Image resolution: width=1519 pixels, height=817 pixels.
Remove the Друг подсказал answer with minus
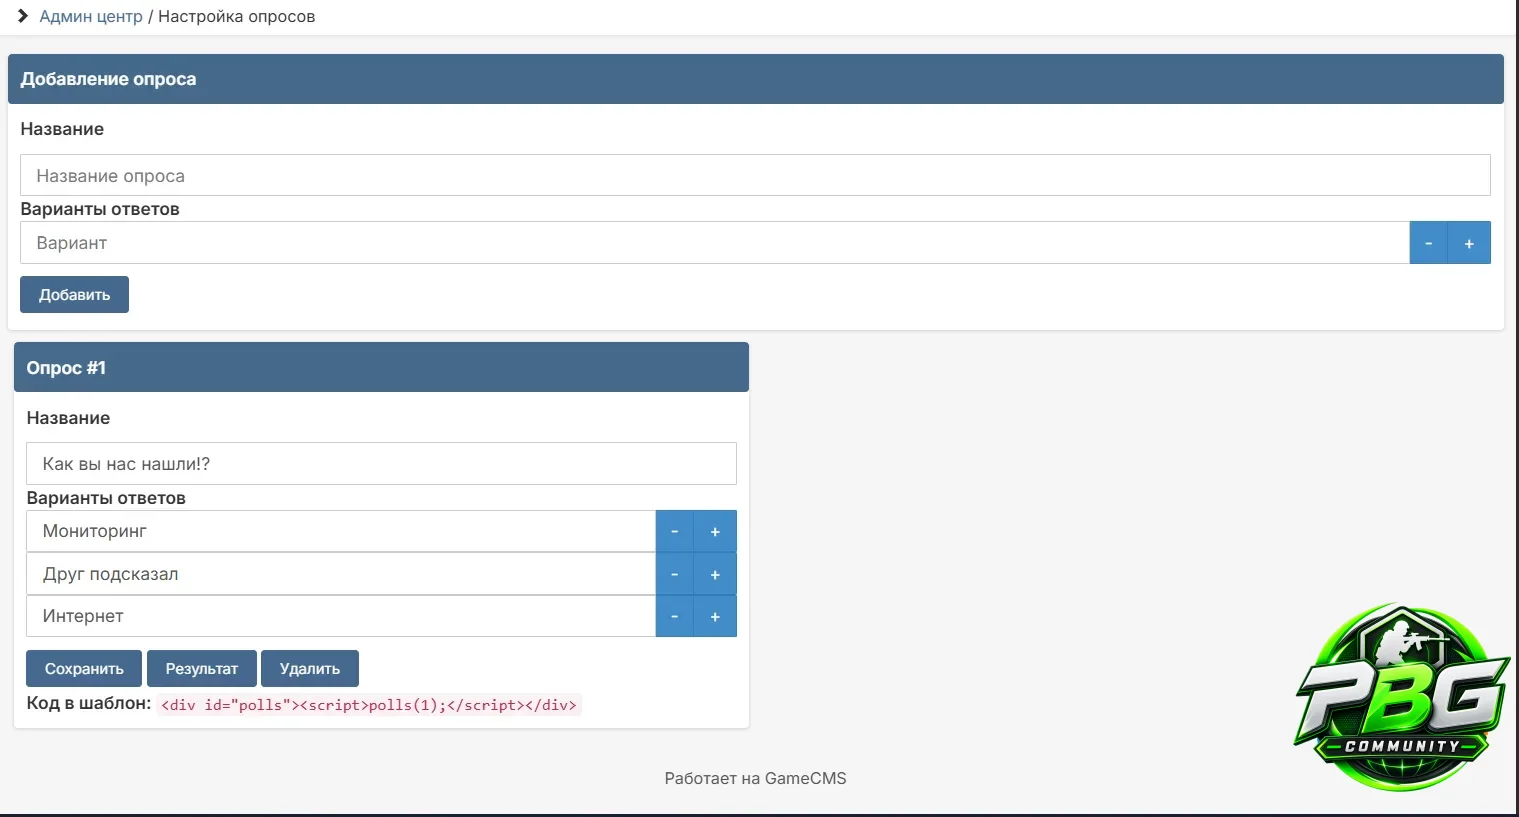675,574
